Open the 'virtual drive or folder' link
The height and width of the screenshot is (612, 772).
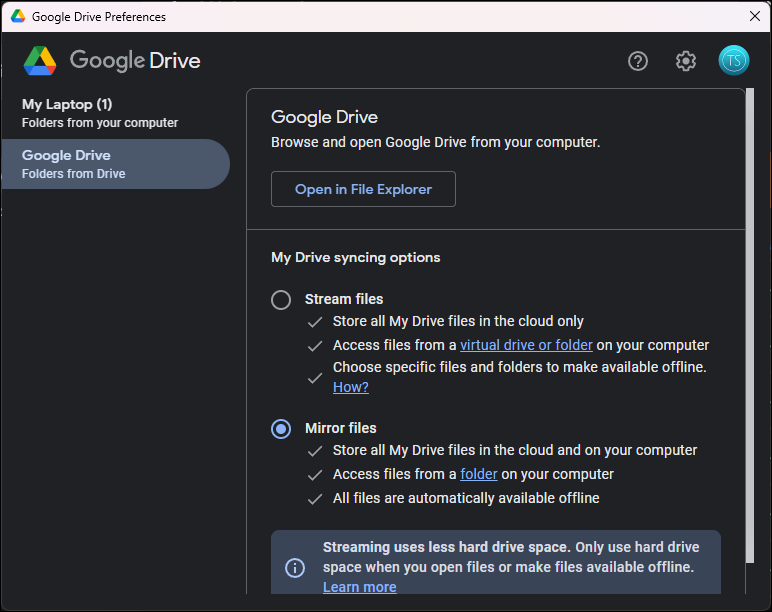click(x=526, y=345)
